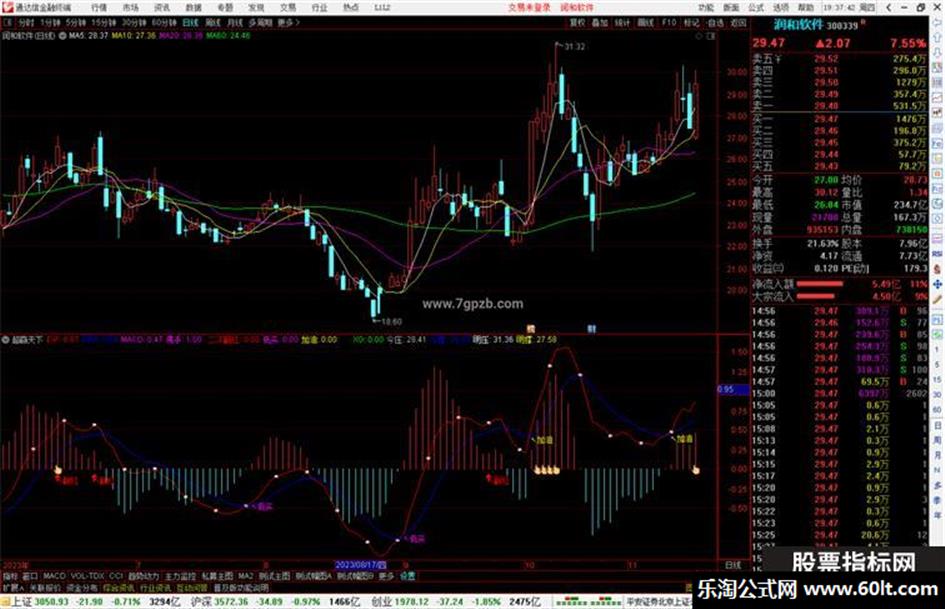Click the highlighted 2023/08/17 date marker
Viewport: 945px width, 609px height.
pyautogui.click(x=360, y=565)
